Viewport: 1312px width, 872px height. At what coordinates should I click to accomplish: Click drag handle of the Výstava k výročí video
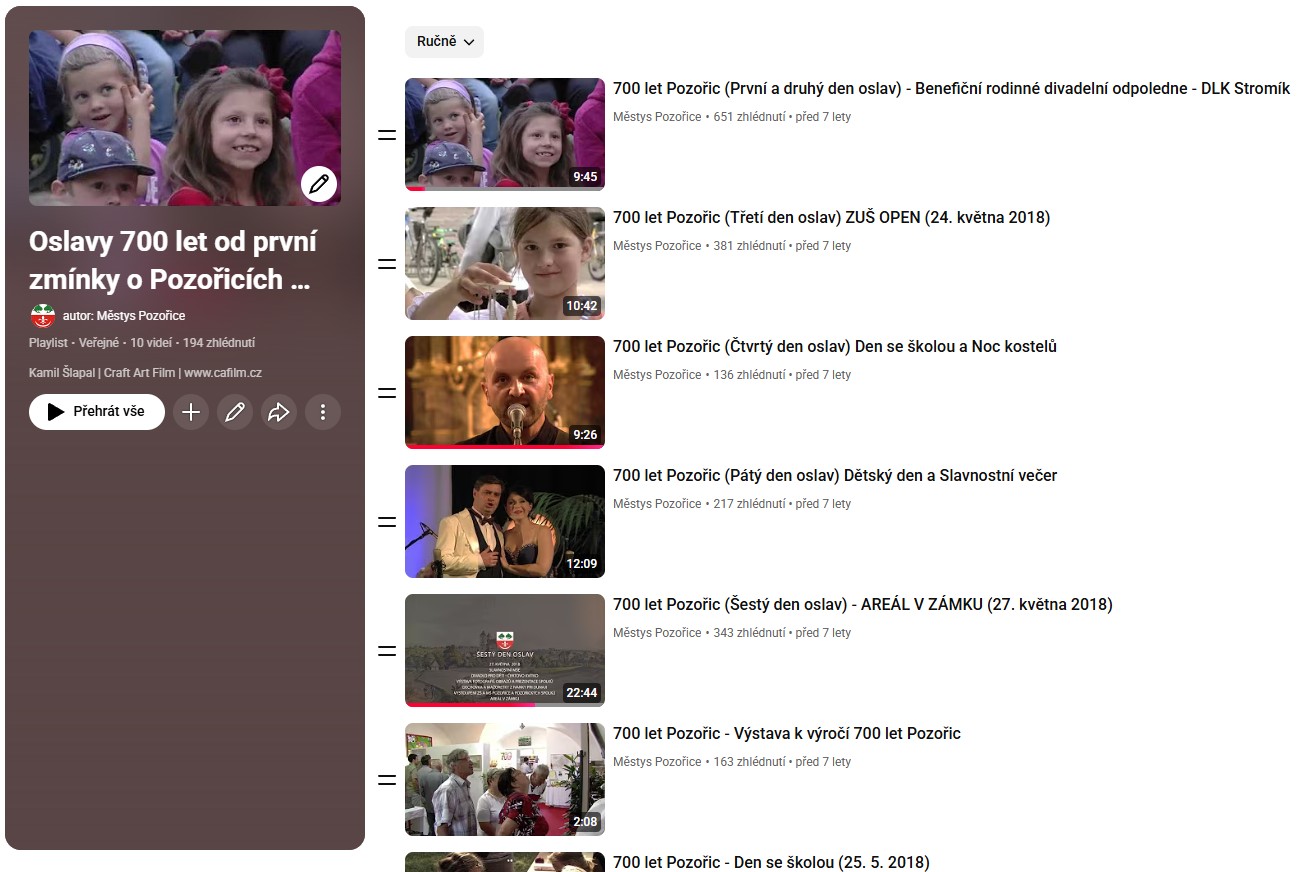pyautogui.click(x=387, y=780)
